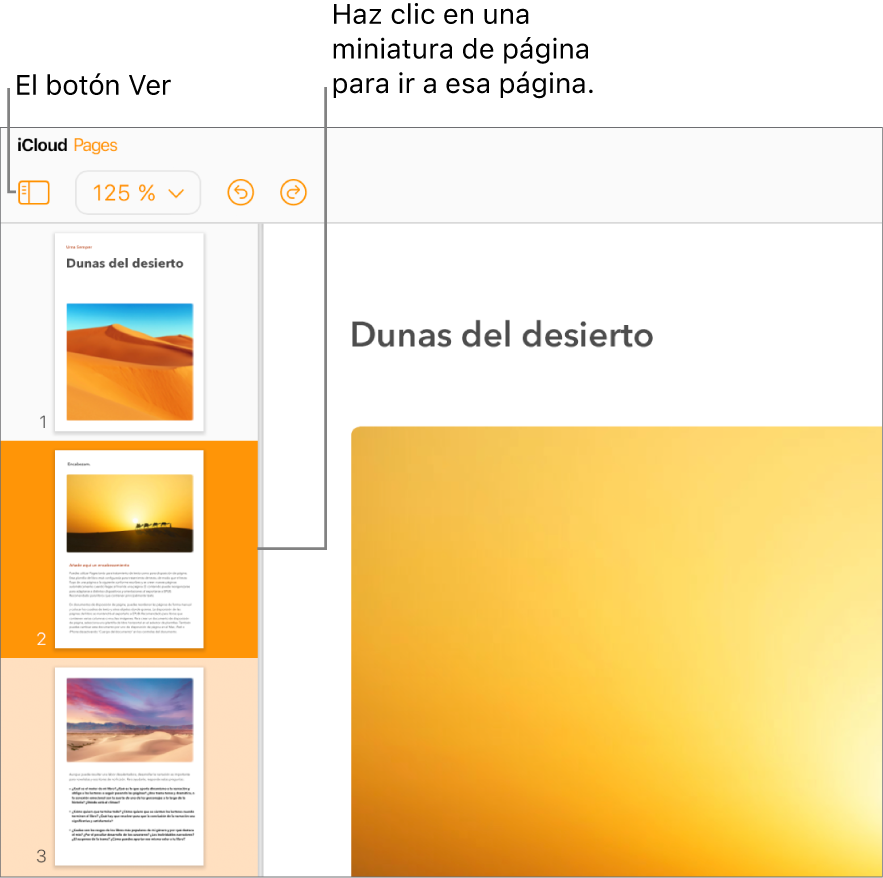Click the page number 1 label
The image size is (883, 878).
pyautogui.click(x=43, y=421)
